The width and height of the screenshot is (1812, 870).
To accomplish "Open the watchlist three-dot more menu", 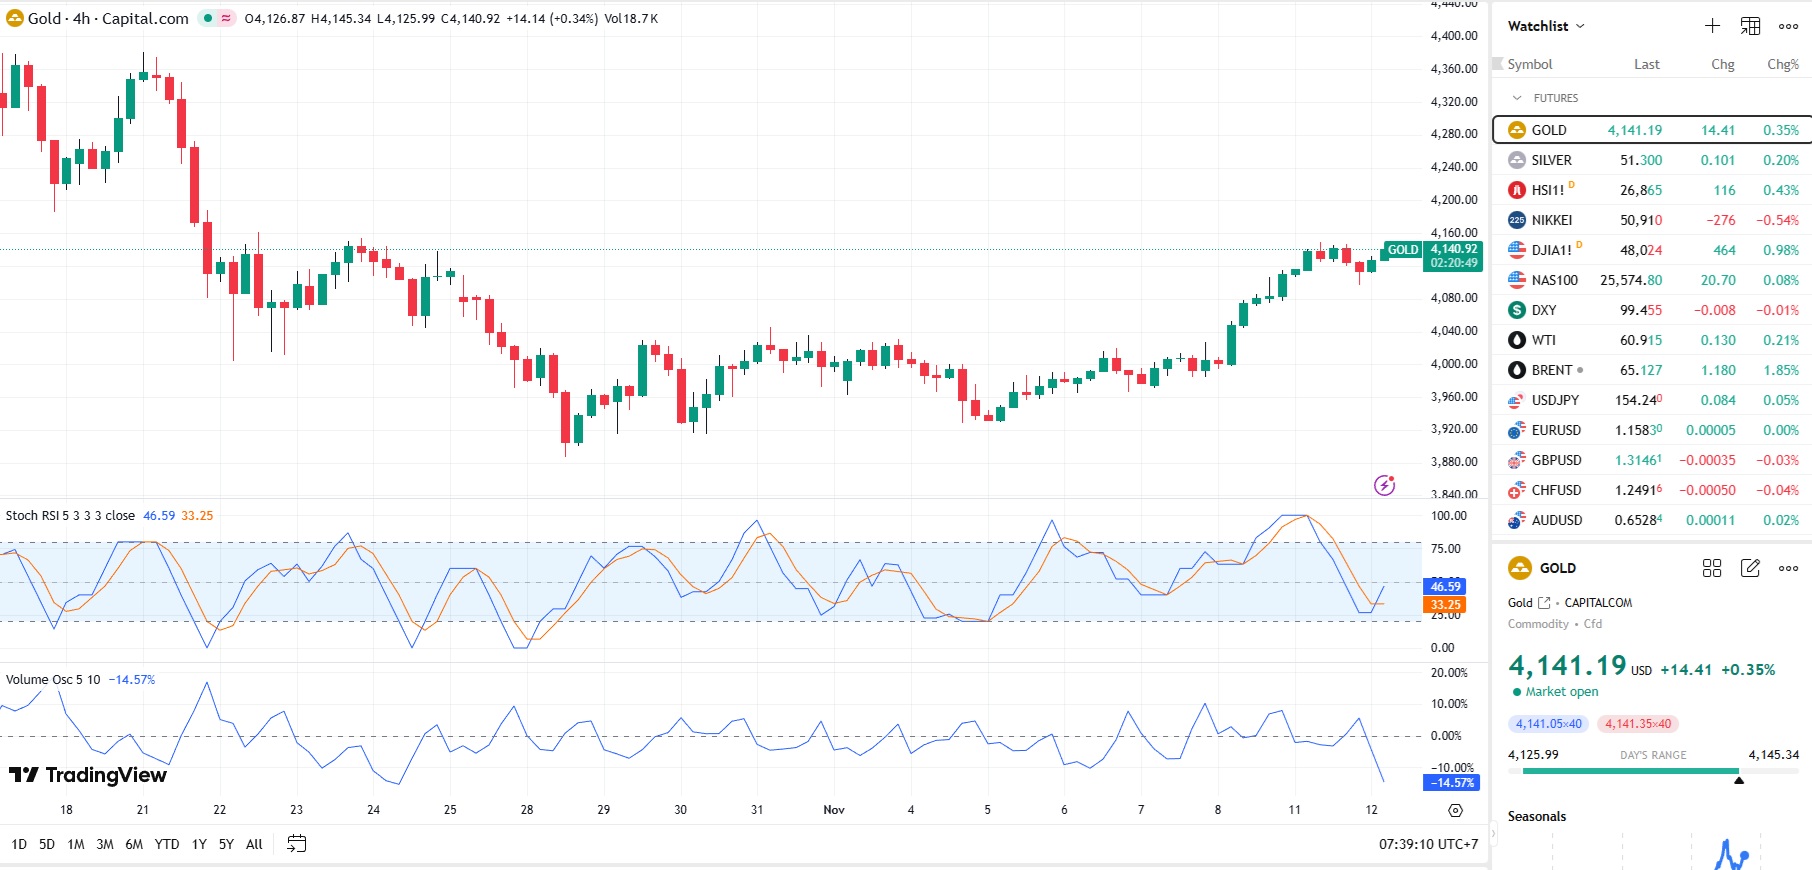I will pos(1788,26).
